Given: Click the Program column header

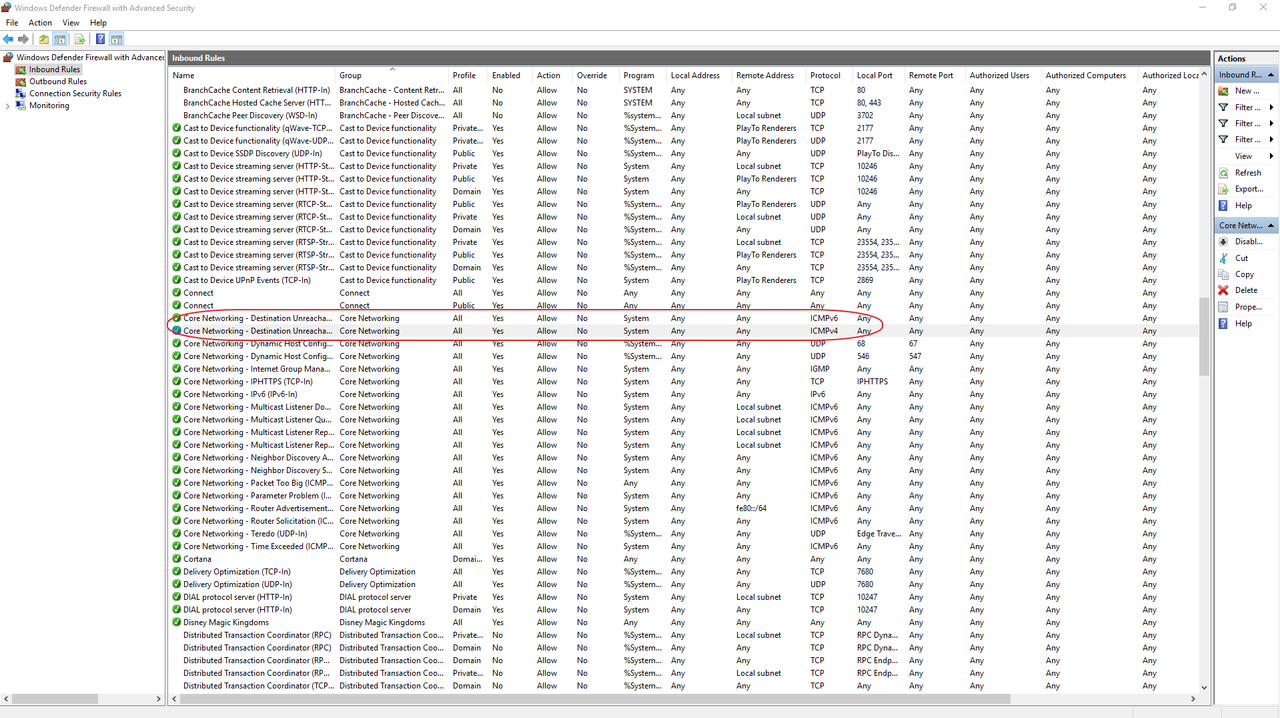Looking at the screenshot, I should point(644,76).
